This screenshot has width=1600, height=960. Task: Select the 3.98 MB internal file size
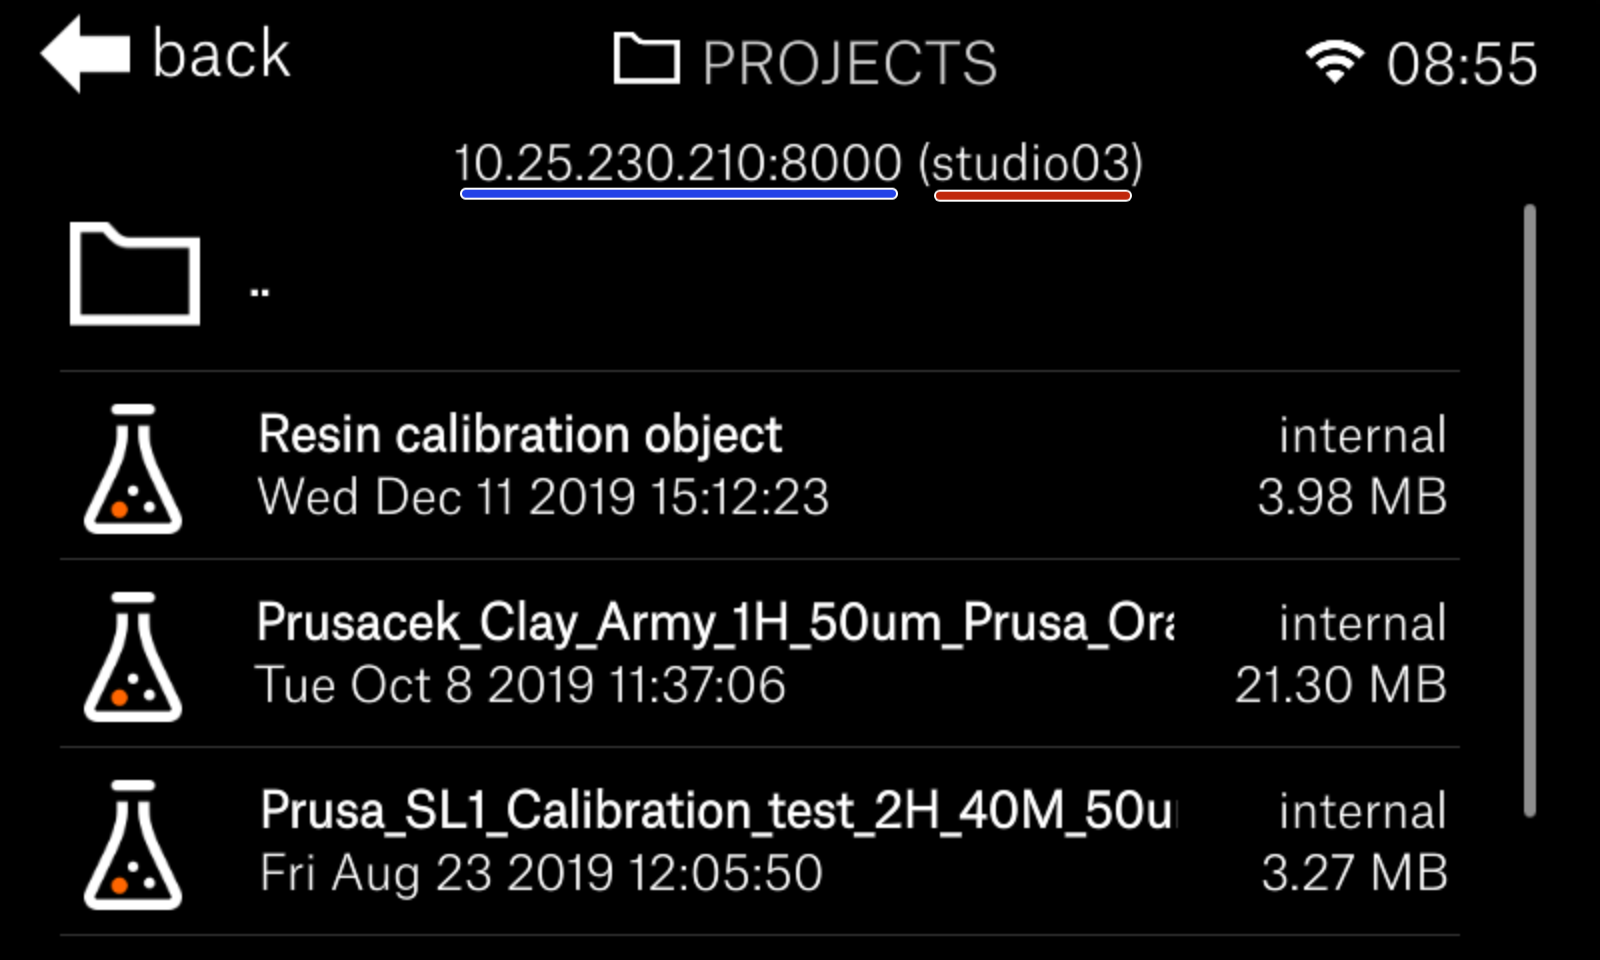[1351, 497]
